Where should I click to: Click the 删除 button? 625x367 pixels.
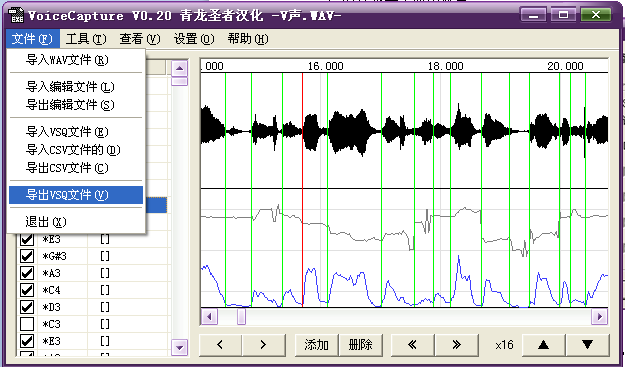[x=360, y=345]
